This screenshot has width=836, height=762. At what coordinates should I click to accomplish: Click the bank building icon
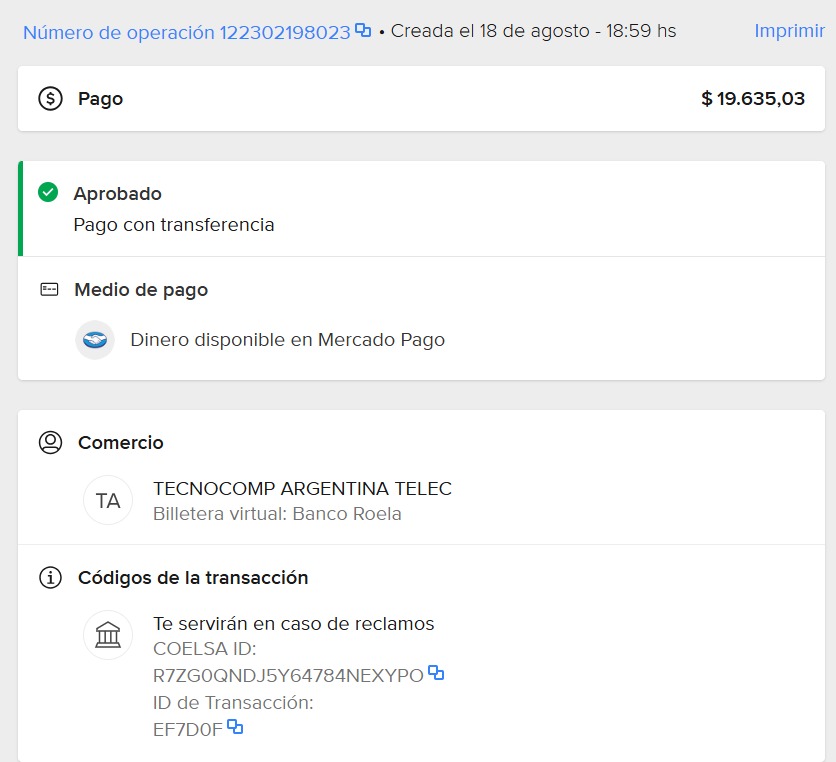point(108,635)
